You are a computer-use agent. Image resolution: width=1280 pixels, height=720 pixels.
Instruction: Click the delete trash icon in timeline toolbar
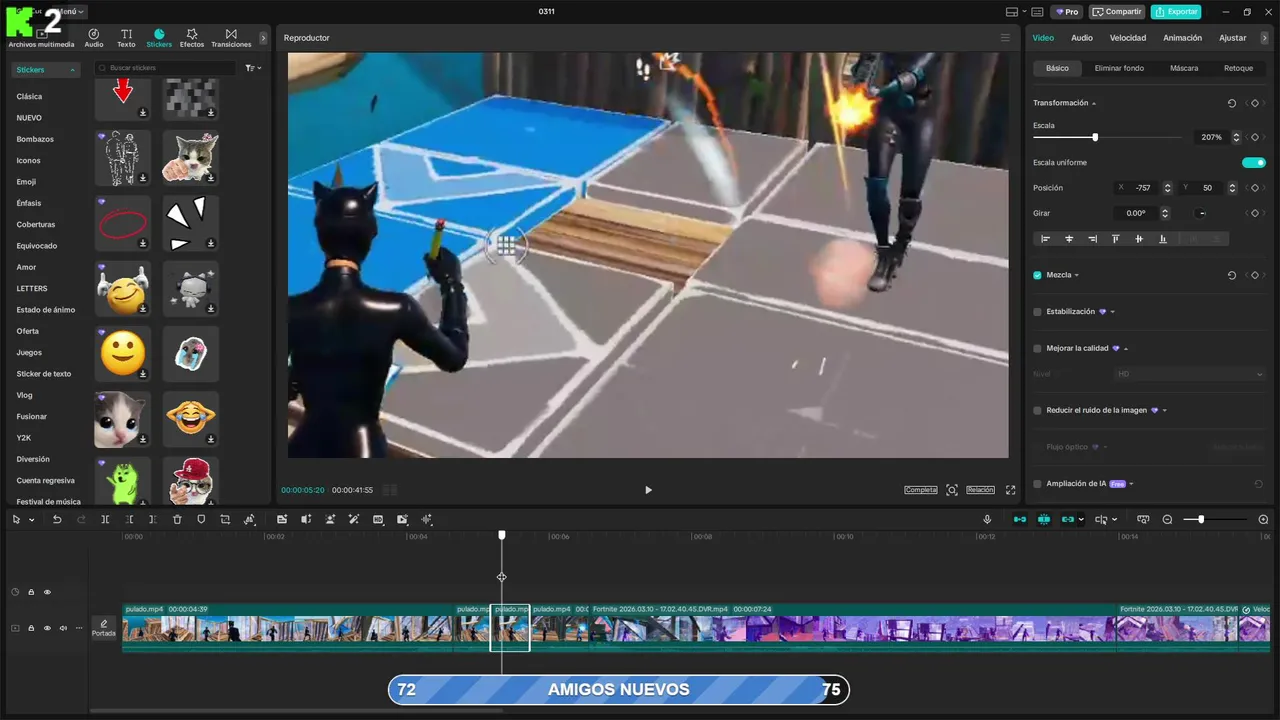click(177, 519)
